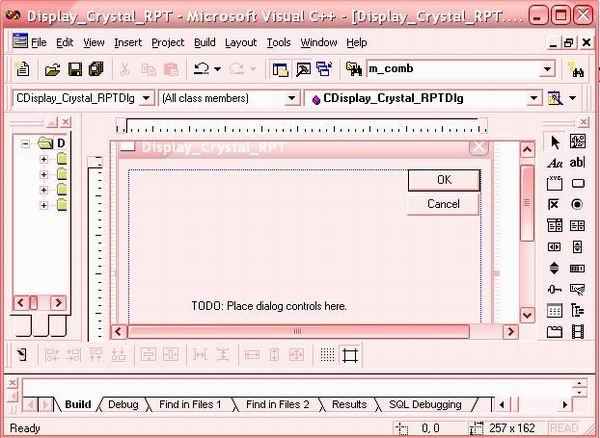Open the CDisplay_Crystal_RPTDlg class dropdown

click(146, 98)
